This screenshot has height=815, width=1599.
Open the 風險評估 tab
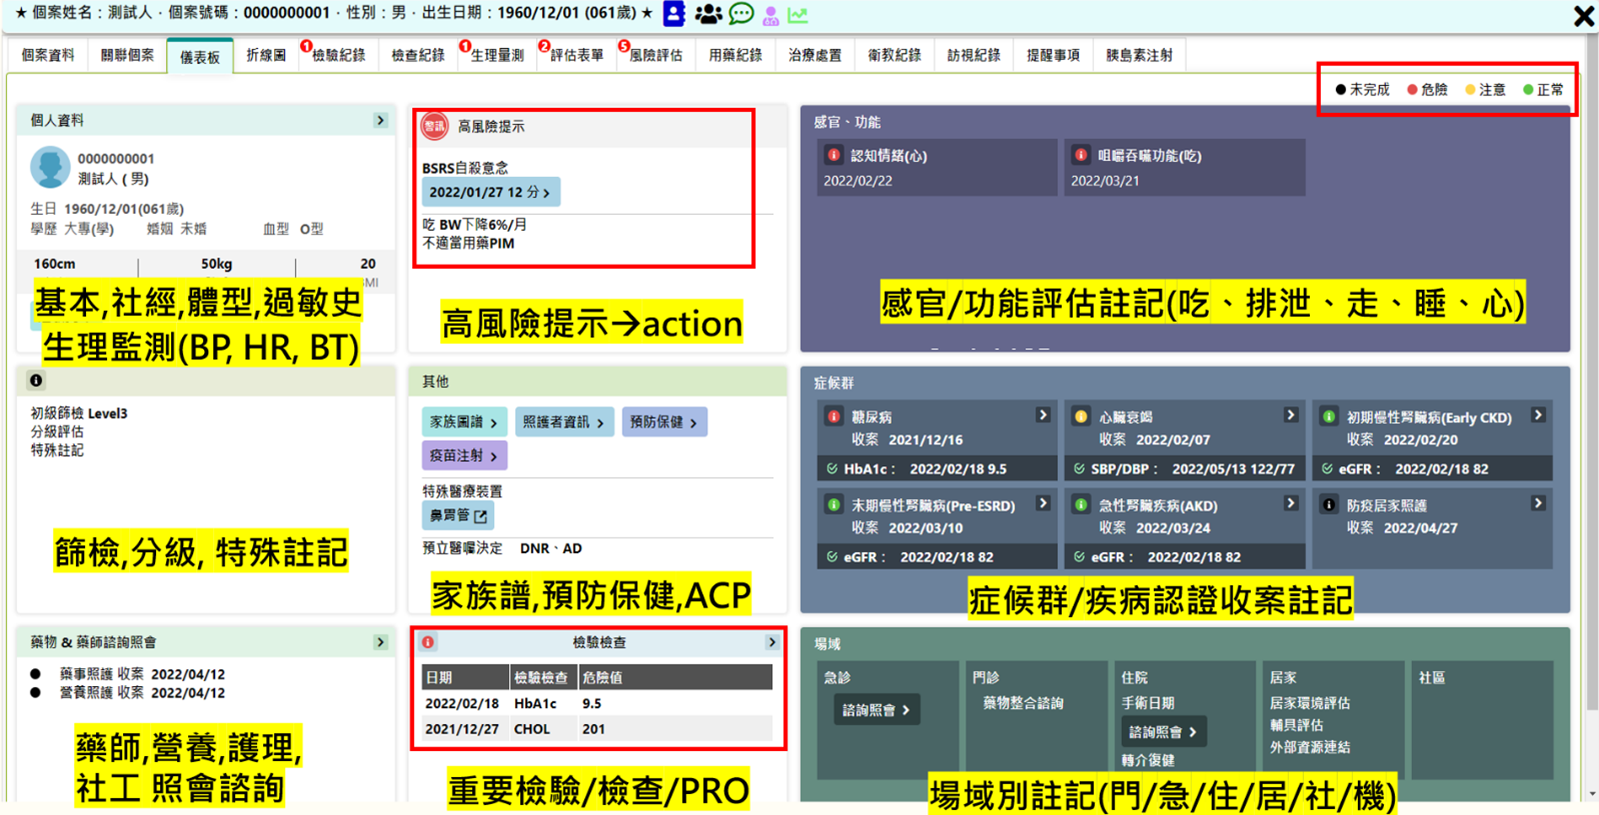tap(656, 55)
